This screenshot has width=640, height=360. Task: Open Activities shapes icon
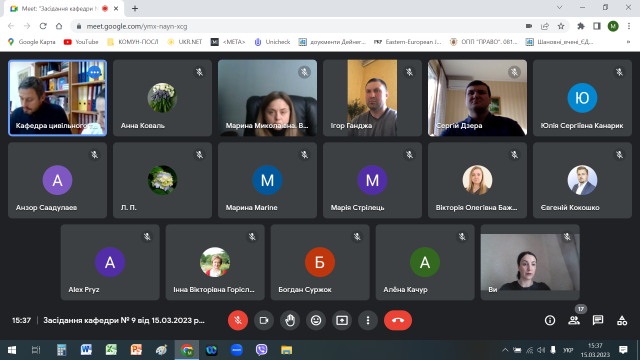(x=622, y=320)
